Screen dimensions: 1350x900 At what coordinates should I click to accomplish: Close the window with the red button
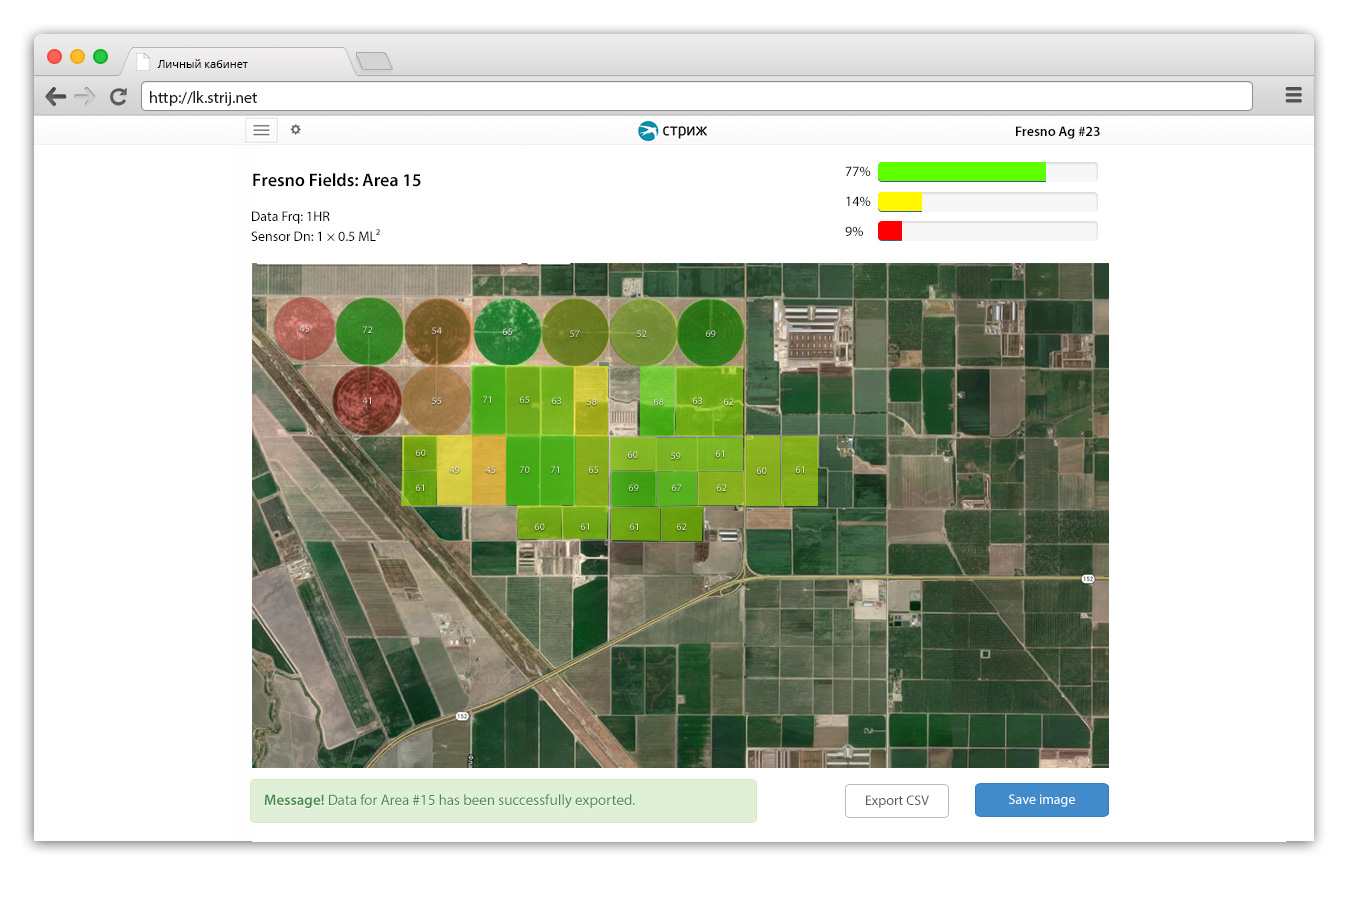pyautogui.click(x=55, y=56)
